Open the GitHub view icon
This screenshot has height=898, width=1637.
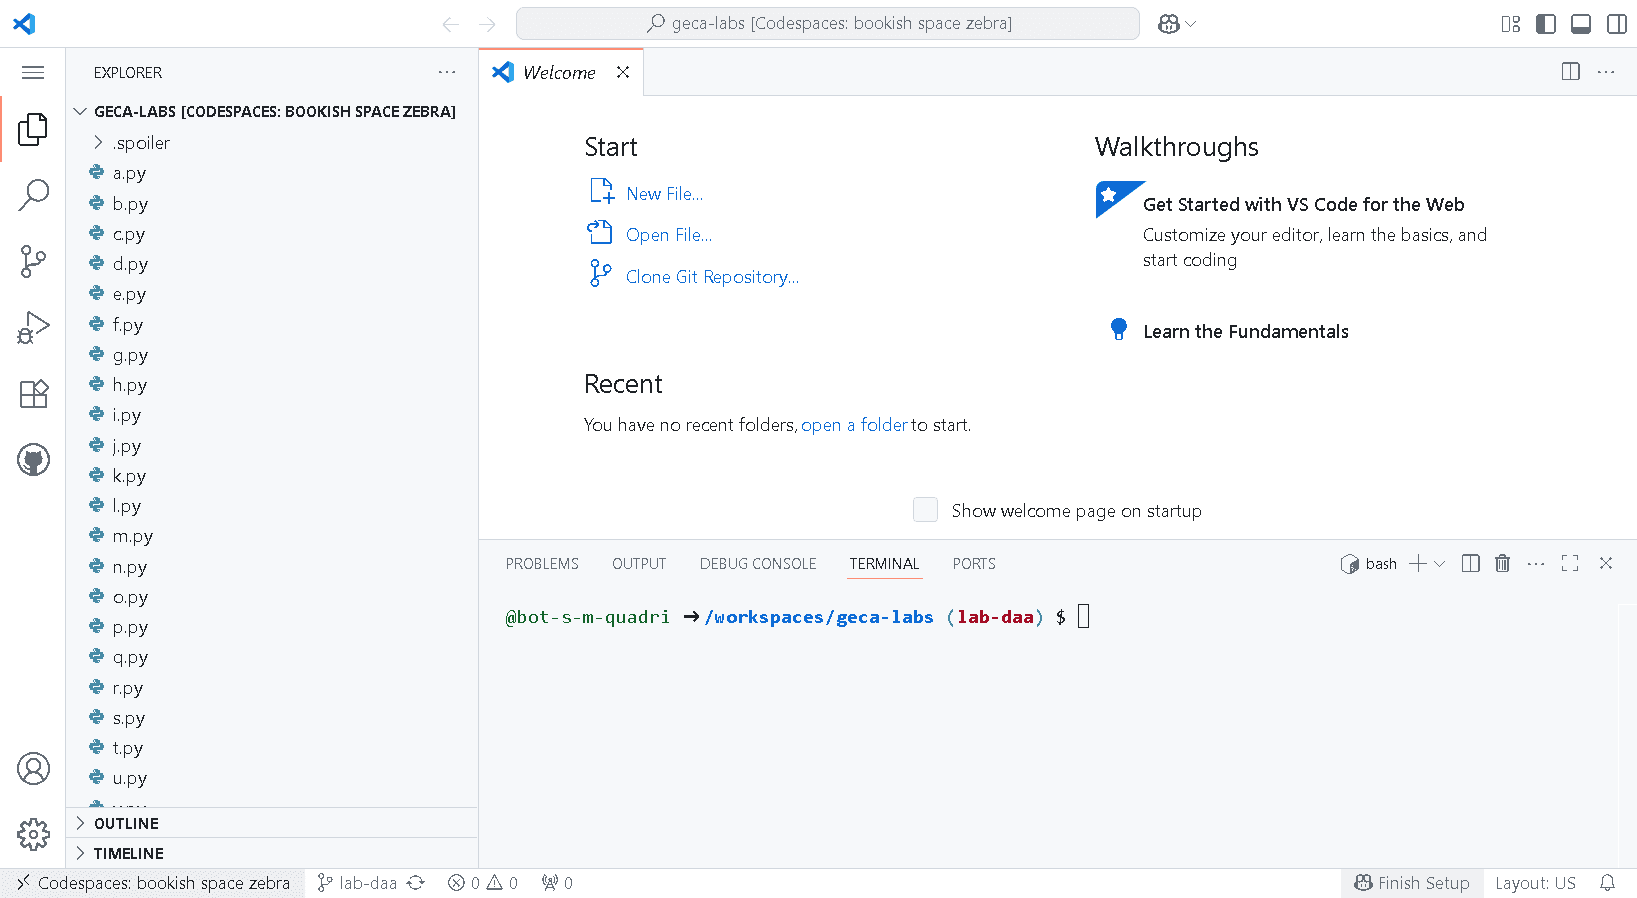[x=33, y=460]
